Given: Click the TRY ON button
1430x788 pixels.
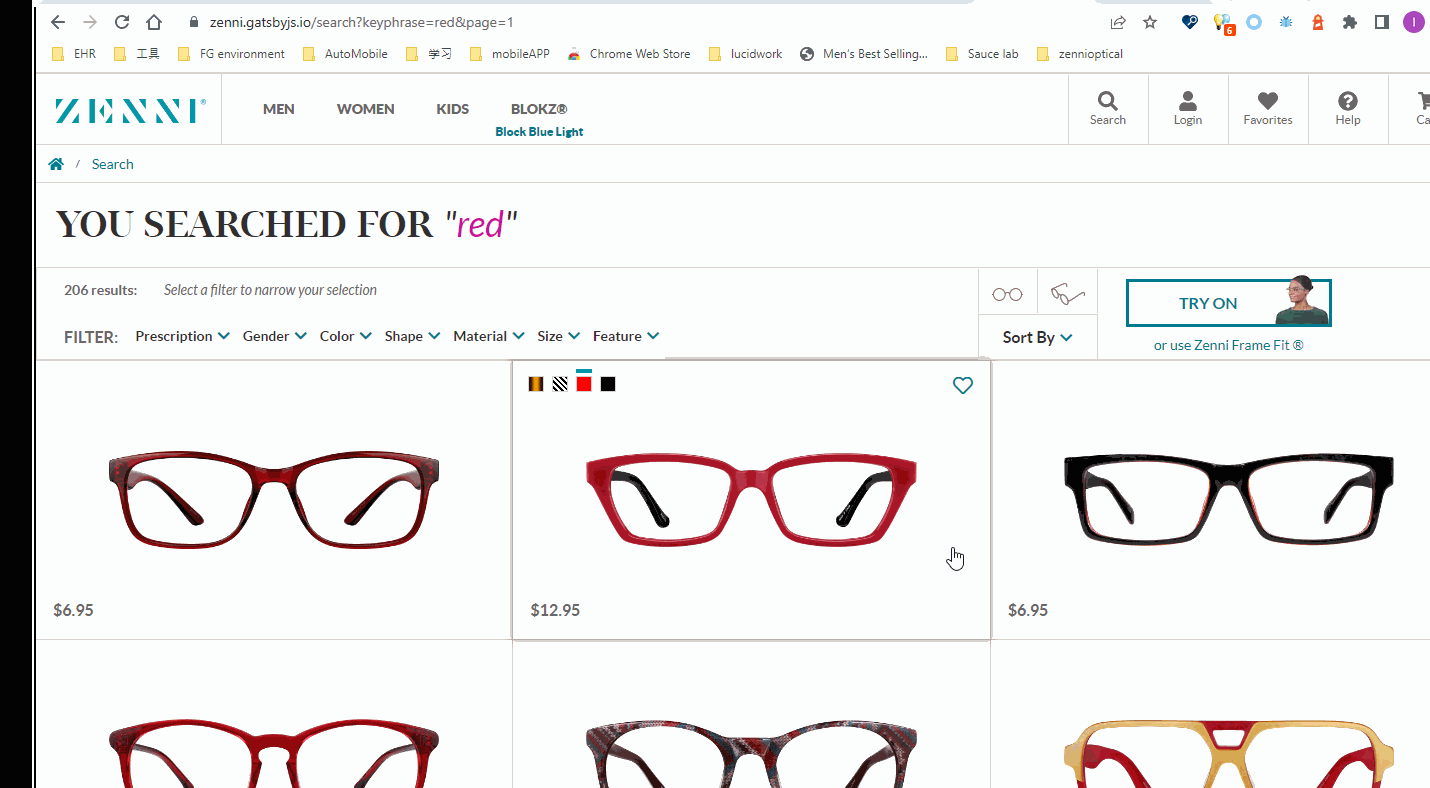Looking at the screenshot, I should (1228, 303).
